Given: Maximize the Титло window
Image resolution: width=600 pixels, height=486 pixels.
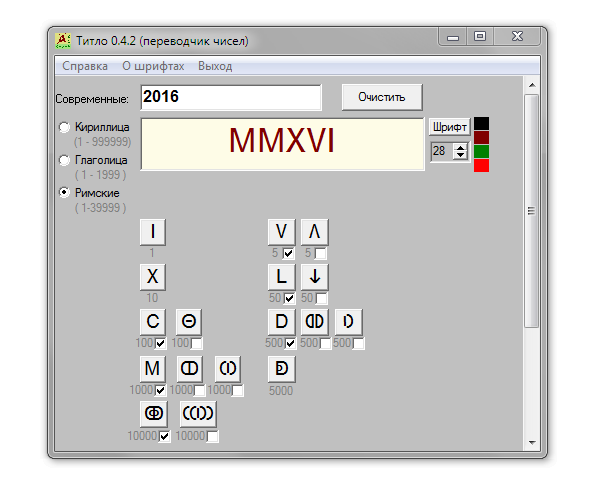Looking at the screenshot, I should coord(480,37).
